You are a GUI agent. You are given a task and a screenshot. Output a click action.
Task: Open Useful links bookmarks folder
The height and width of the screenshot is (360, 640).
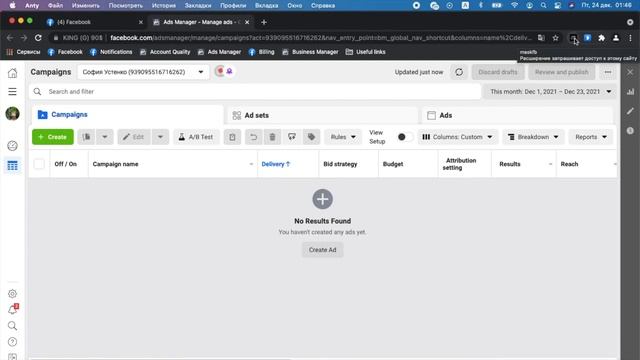366,52
